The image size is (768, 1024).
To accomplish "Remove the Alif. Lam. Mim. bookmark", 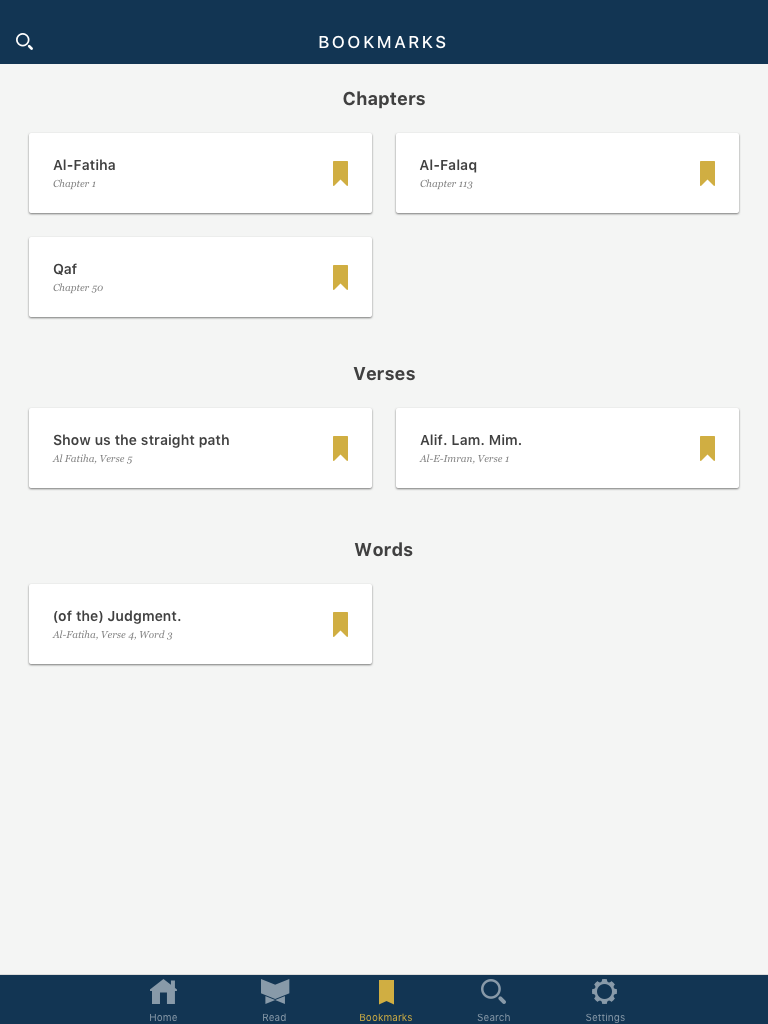I will pos(707,449).
